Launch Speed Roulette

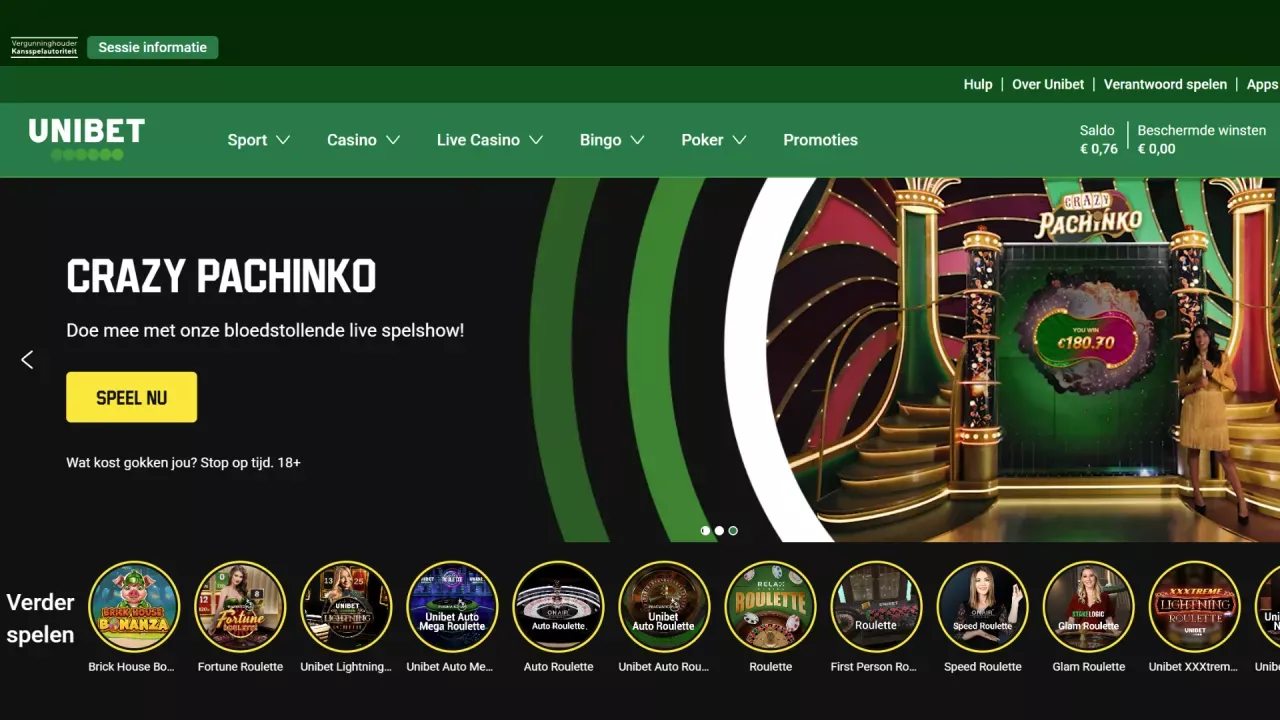[982, 605]
